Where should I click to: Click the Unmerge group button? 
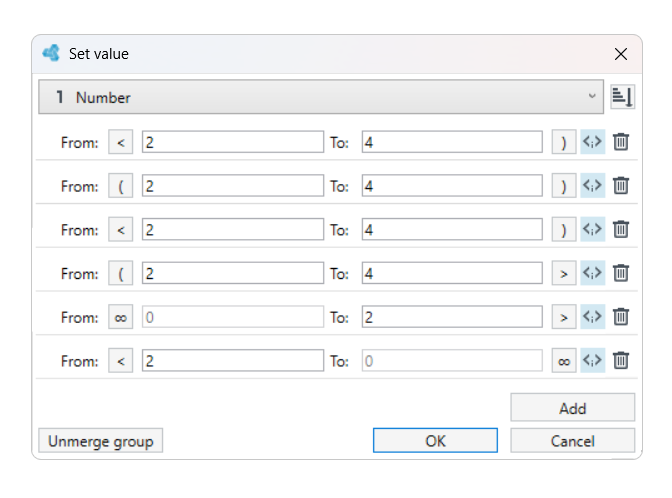pos(101,440)
